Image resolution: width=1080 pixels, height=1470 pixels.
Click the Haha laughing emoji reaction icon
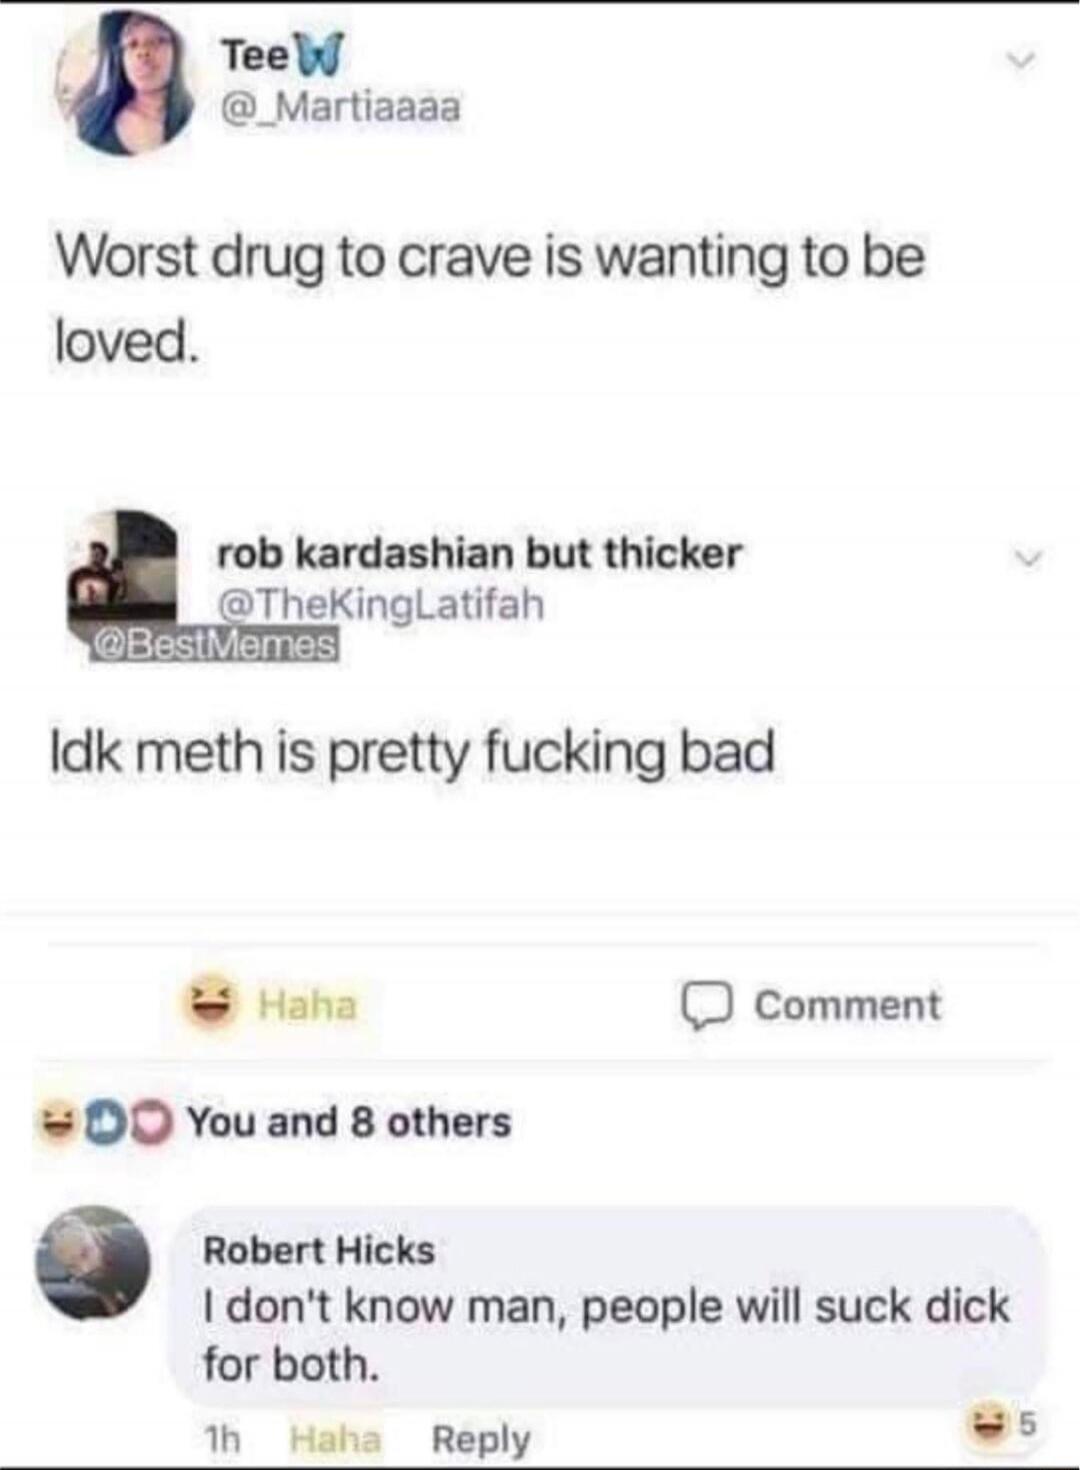211,1003
